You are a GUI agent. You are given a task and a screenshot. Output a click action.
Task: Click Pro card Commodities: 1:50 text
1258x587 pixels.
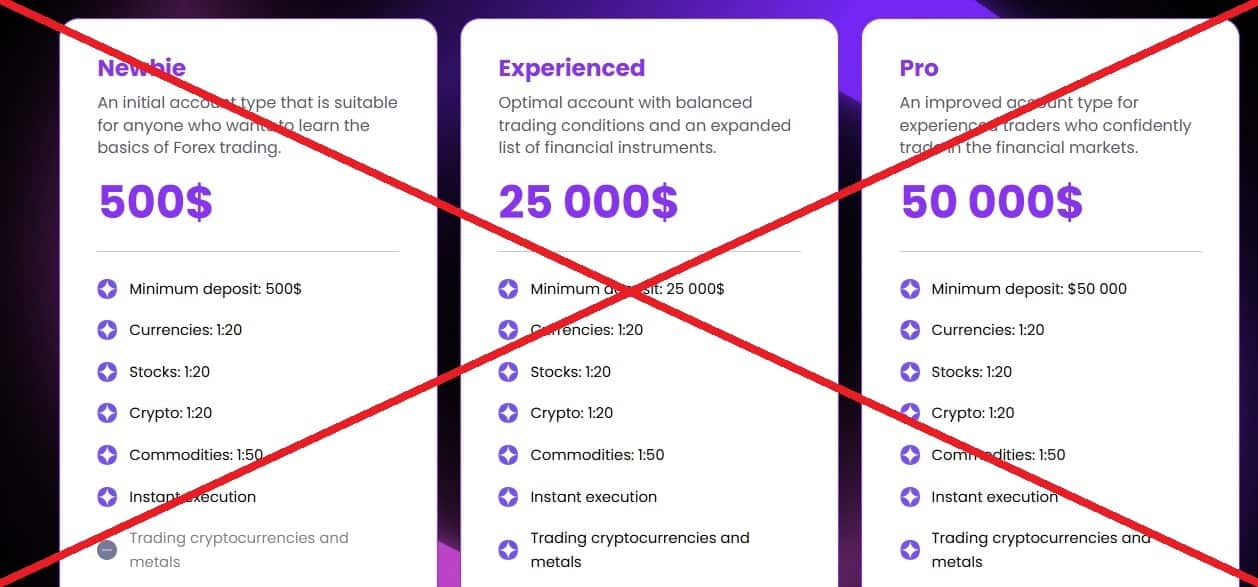click(x=998, y=455)
